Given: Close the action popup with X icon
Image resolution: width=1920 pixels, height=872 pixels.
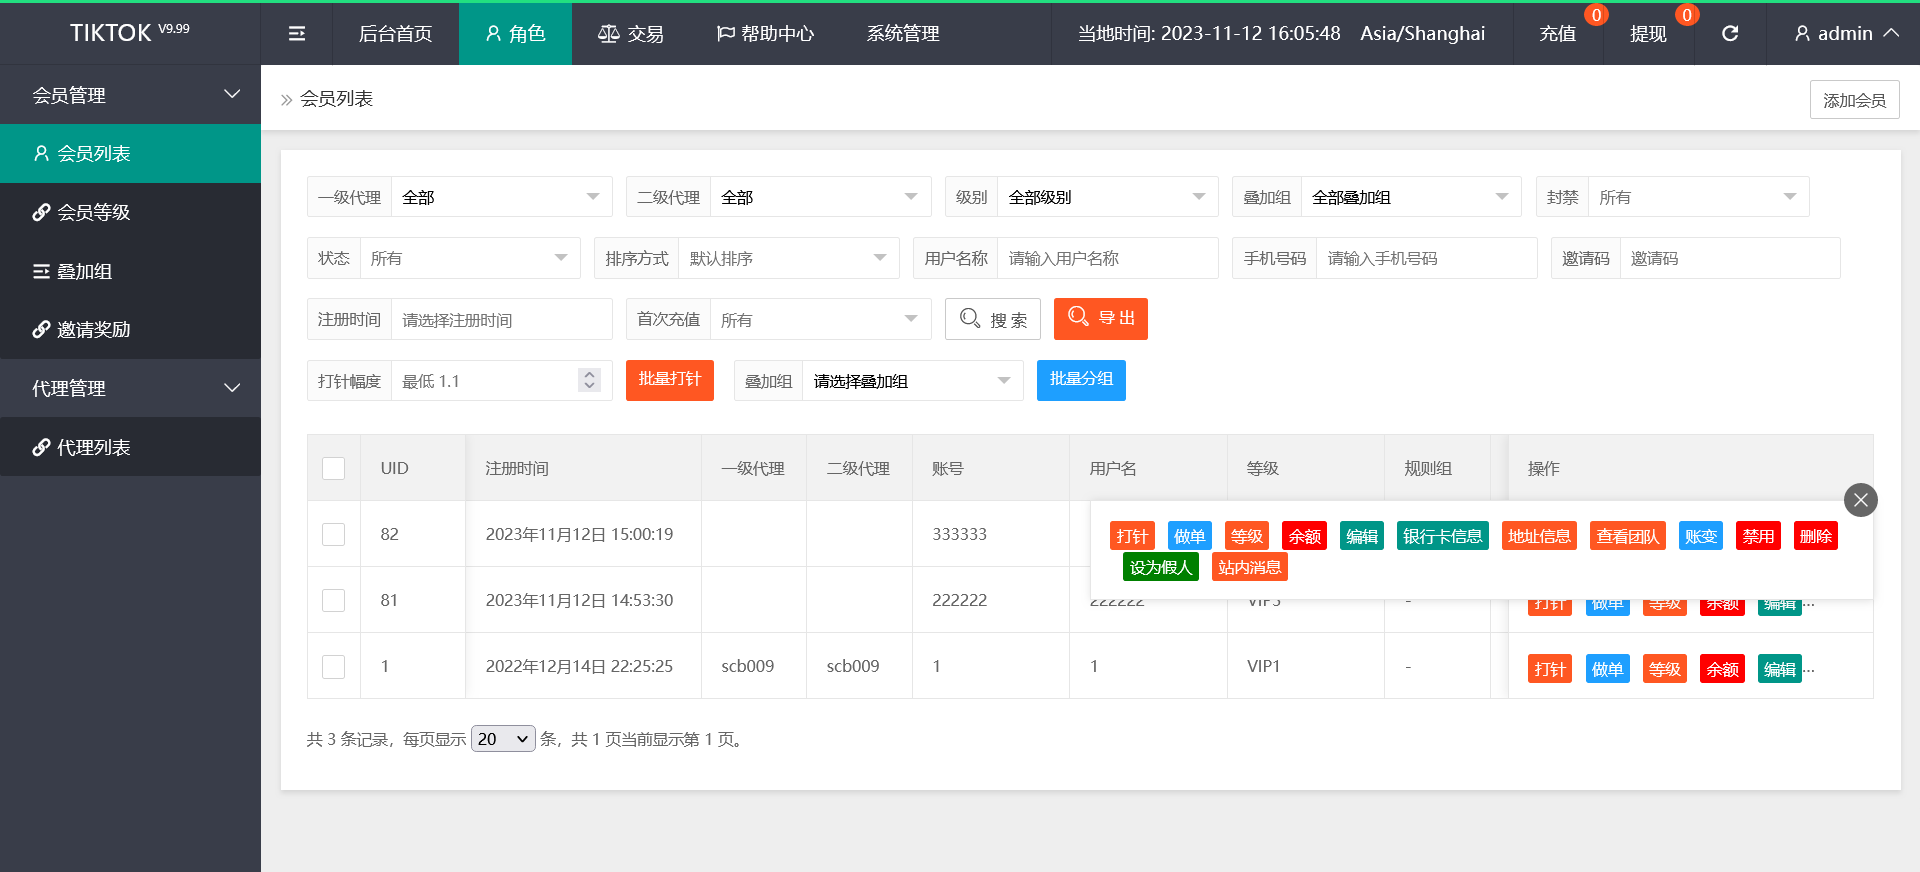Looking at the screenshot, I should (x=1860, y=500).
